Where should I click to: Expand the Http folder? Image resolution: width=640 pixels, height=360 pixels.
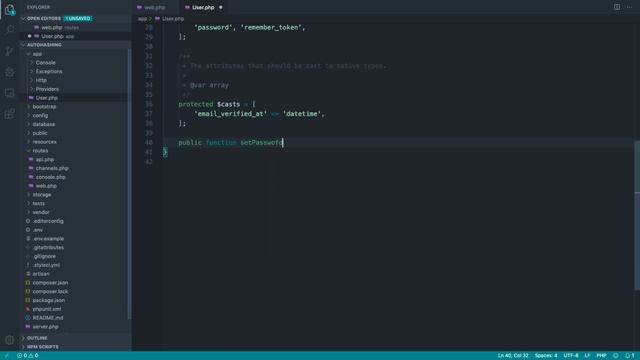pyautogui.click(x=76, y=80)
